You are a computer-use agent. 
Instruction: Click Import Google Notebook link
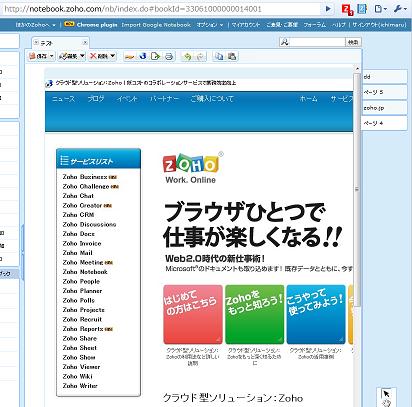pos(156,25)
